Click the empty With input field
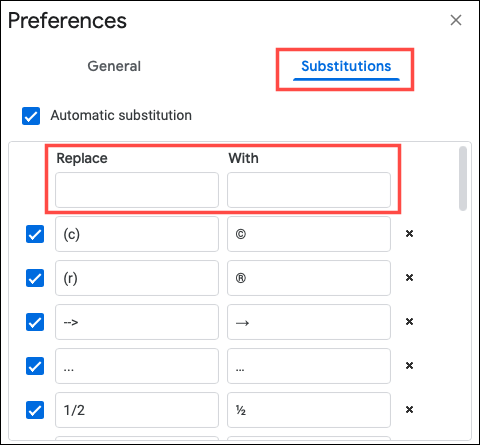The width and height of the screenshot is (480, 445). coord(309,190)
